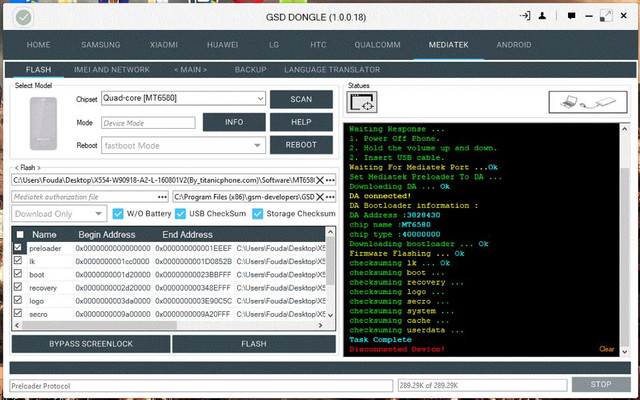
Task: Click the INFO button
Action: [x=234, y=122]
